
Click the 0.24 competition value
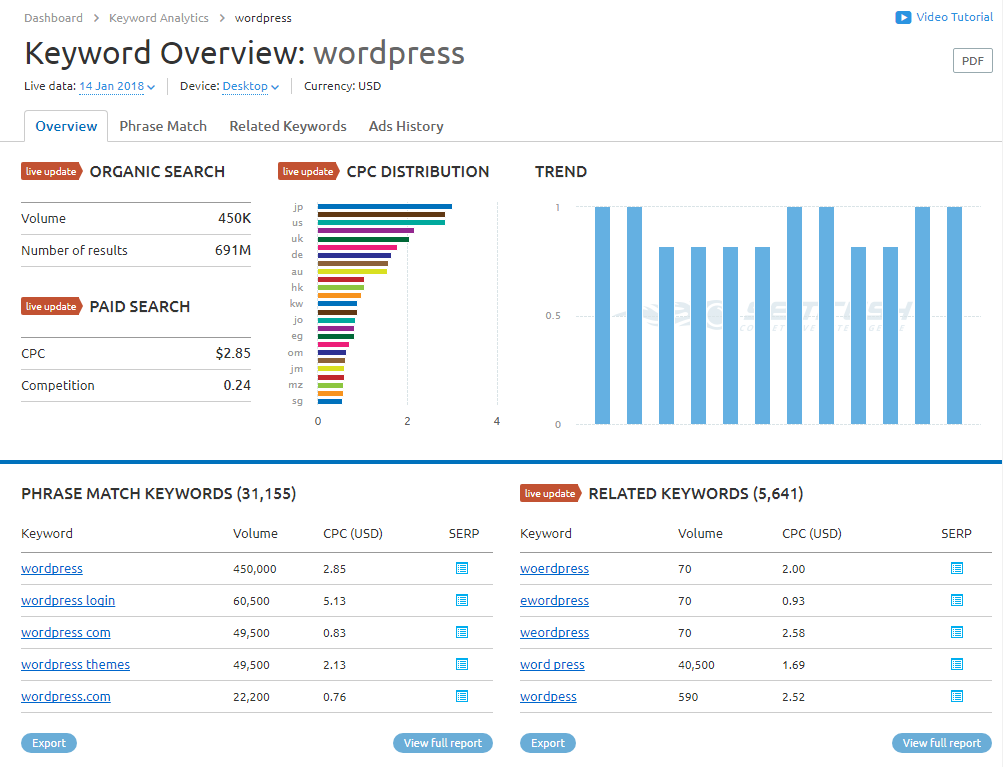[x=237, y=385]
